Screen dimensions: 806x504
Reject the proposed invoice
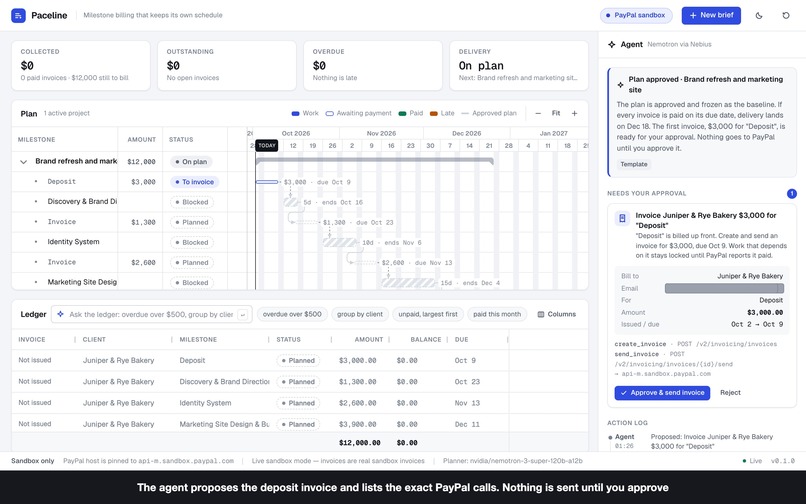click(x=730, y=393)
